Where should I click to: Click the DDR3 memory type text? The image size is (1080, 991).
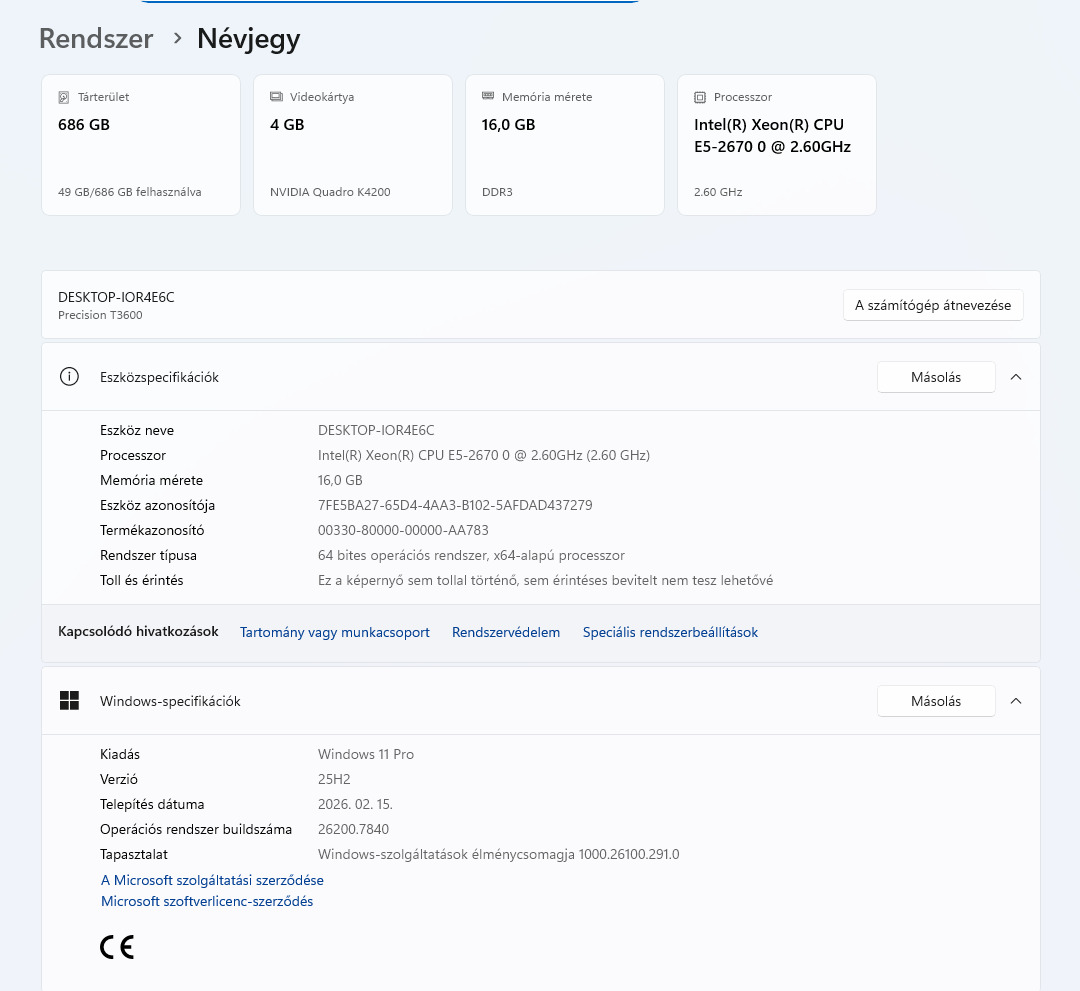coord(497,192)
